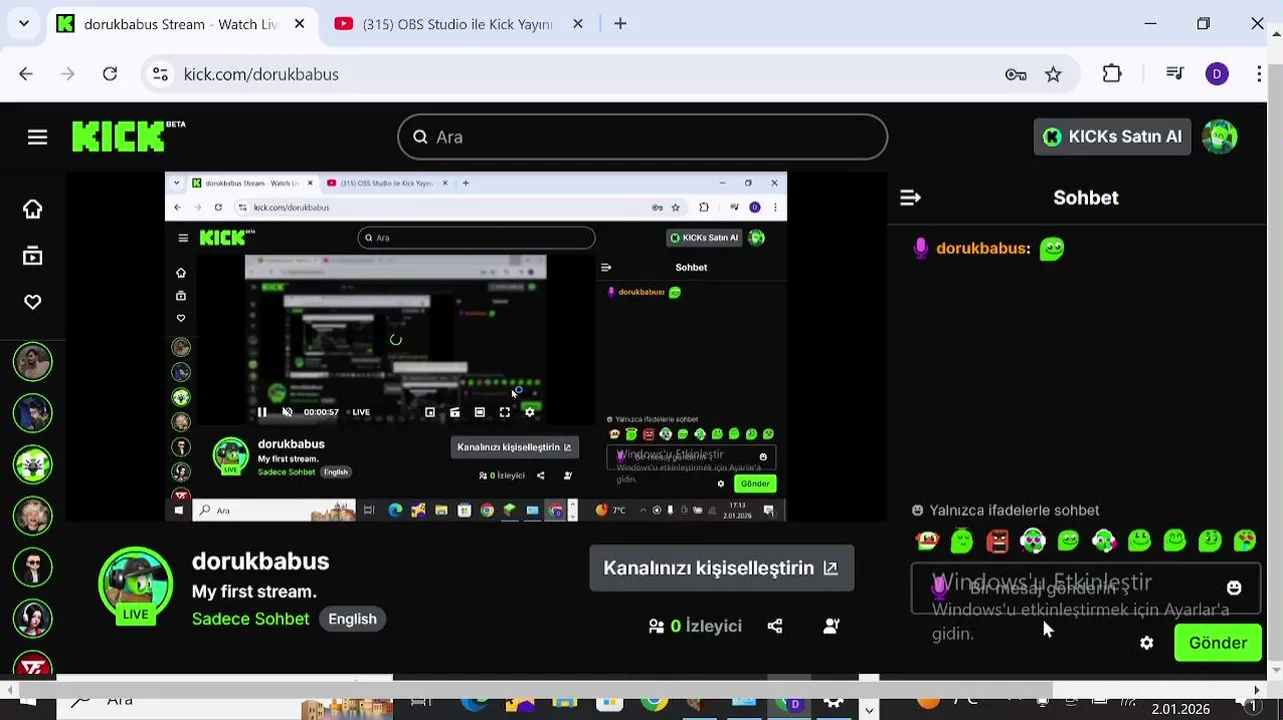Click the user icon next to share
The height and width of the screenshot is (720, 1283).
click(x=831, y=626)
